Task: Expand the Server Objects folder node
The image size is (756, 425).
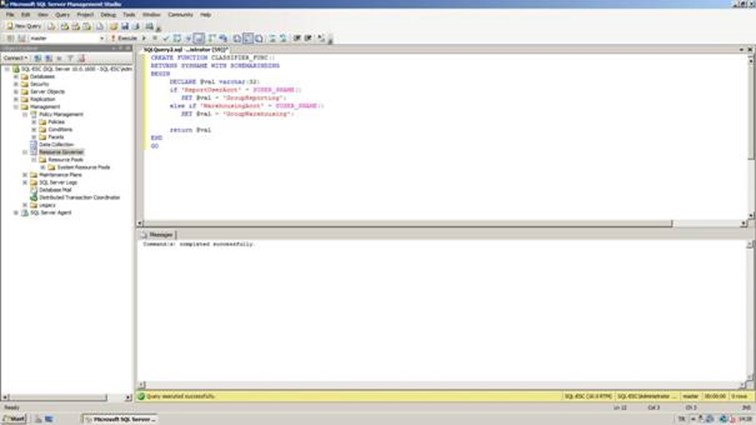Action: 16,92
